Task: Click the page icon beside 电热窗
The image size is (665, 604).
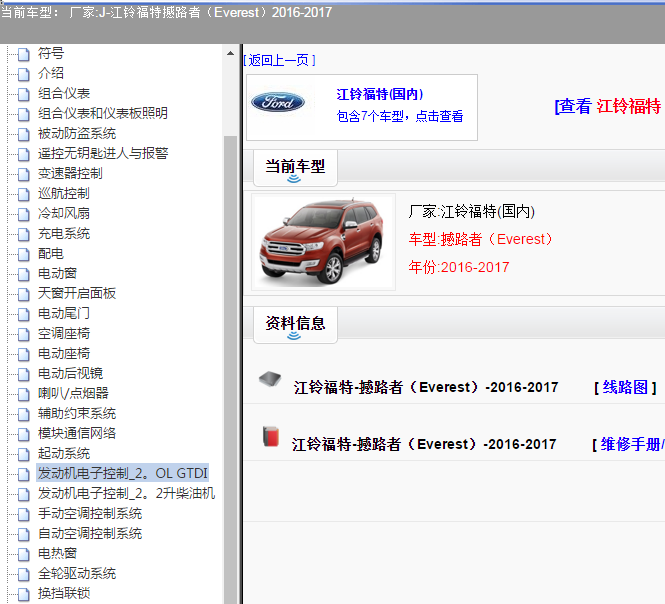Action: coord(24,554)
